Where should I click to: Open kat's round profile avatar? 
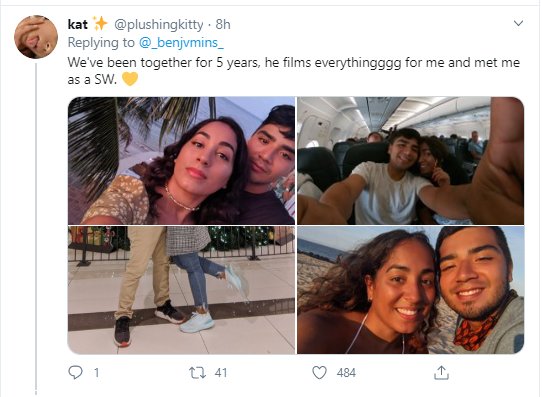tap(36, 37)
